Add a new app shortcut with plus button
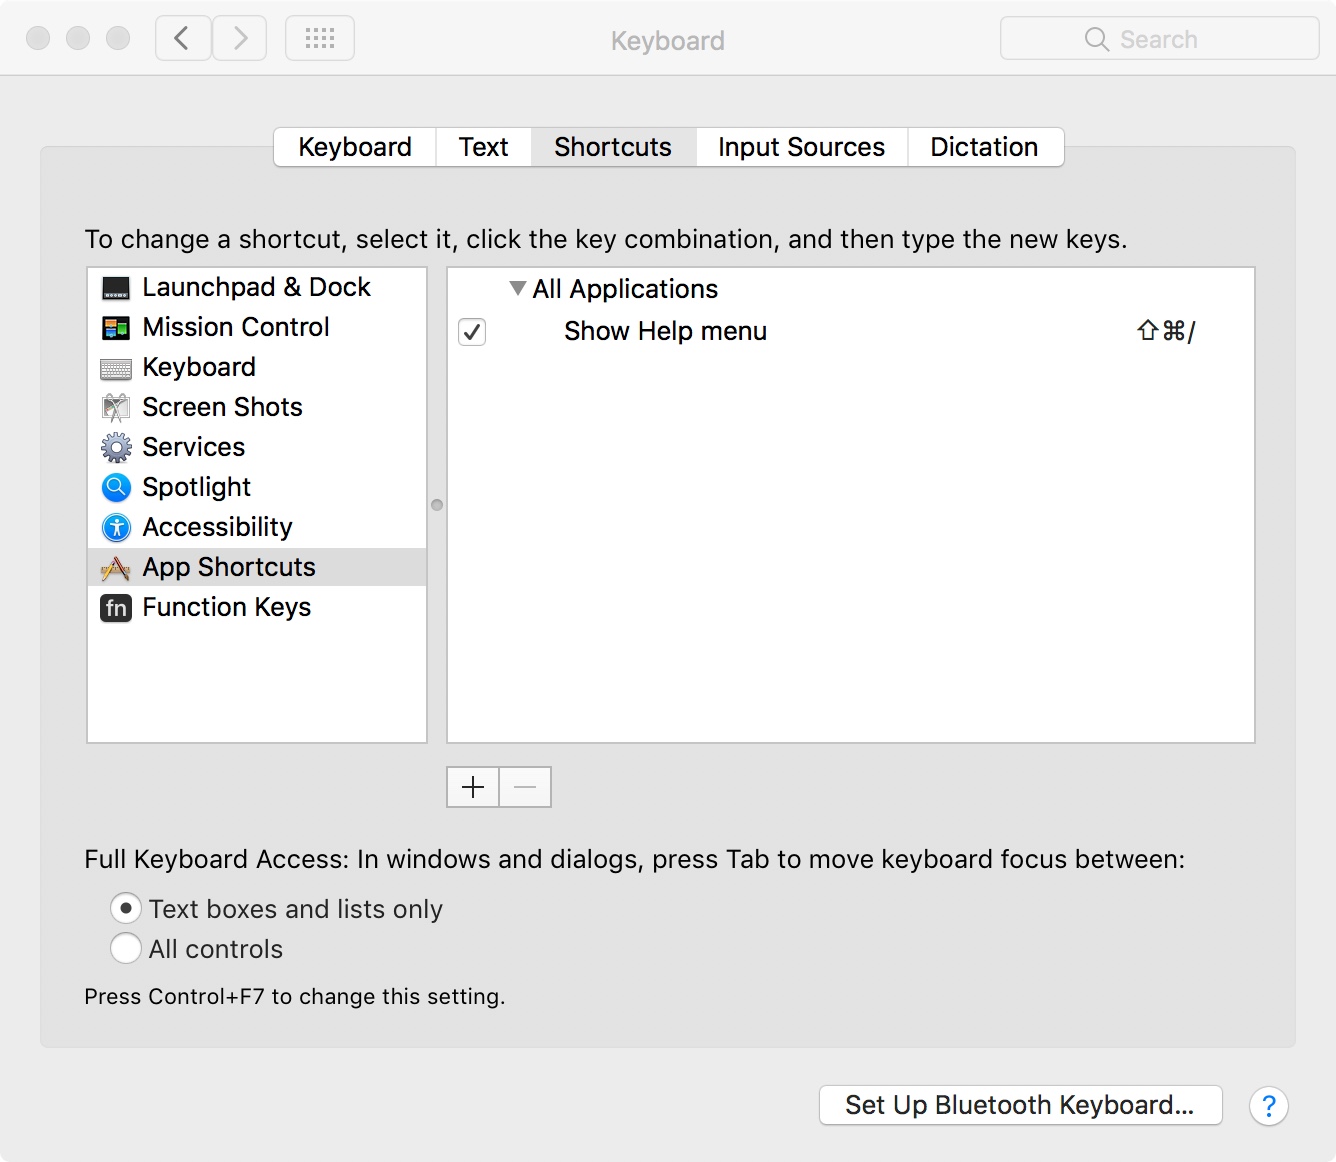 [473, 787]
